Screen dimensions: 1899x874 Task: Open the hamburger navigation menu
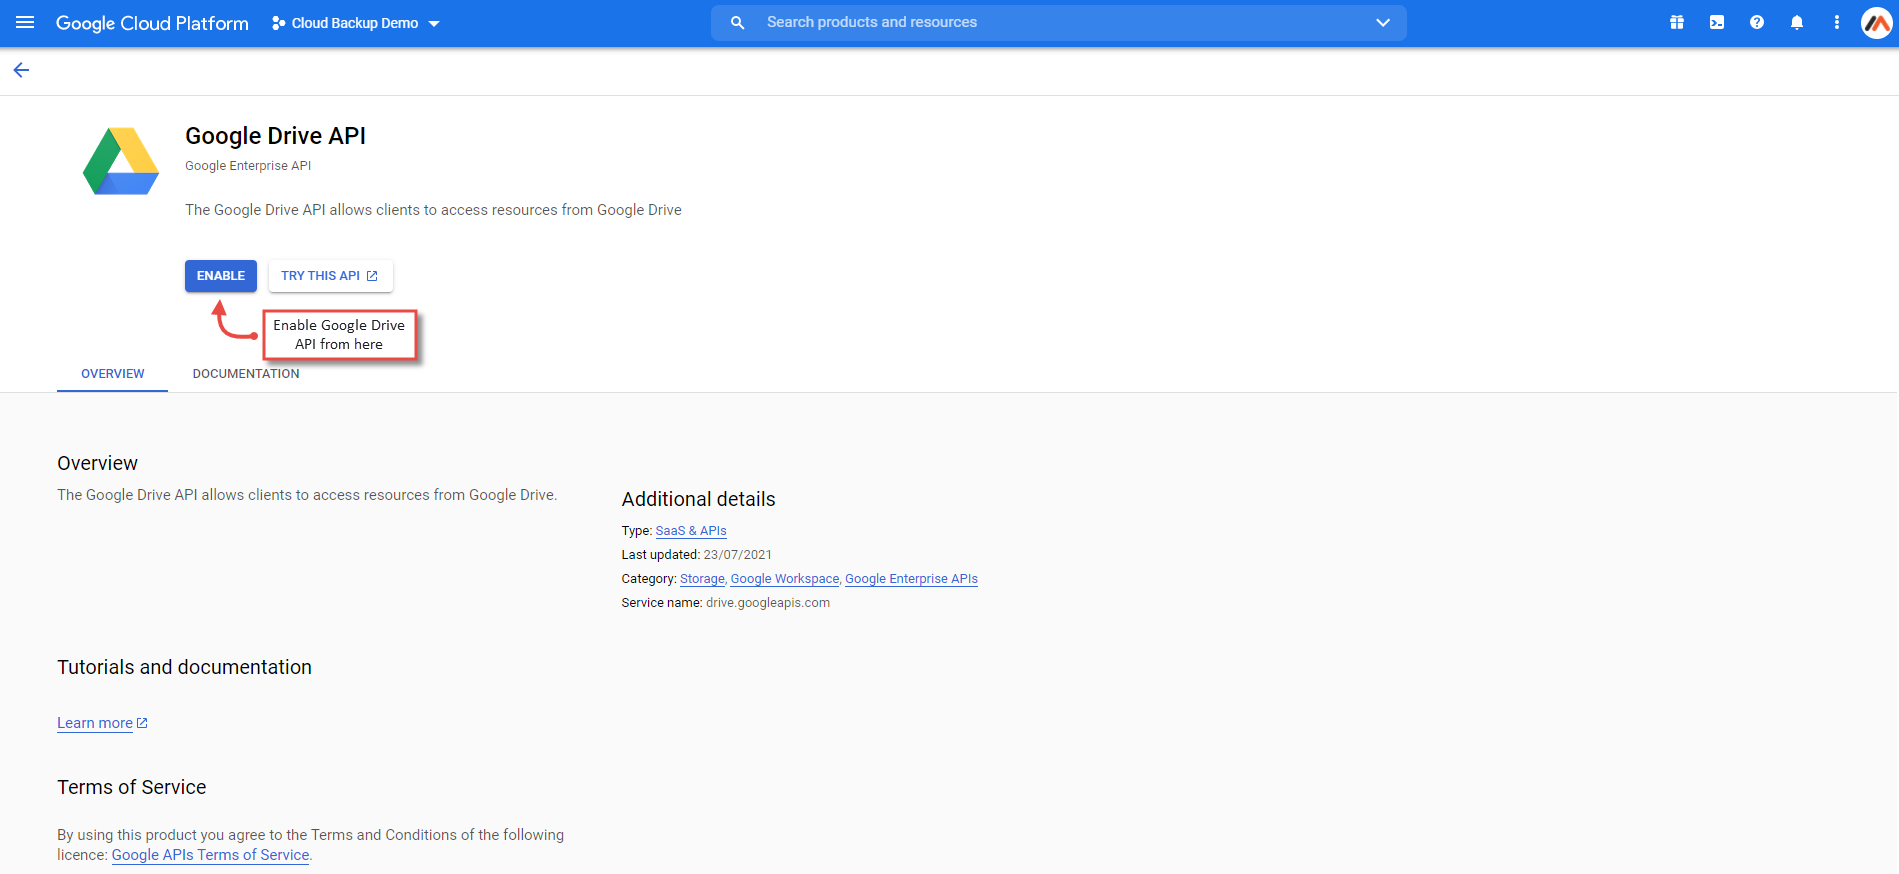pos(25,22)
